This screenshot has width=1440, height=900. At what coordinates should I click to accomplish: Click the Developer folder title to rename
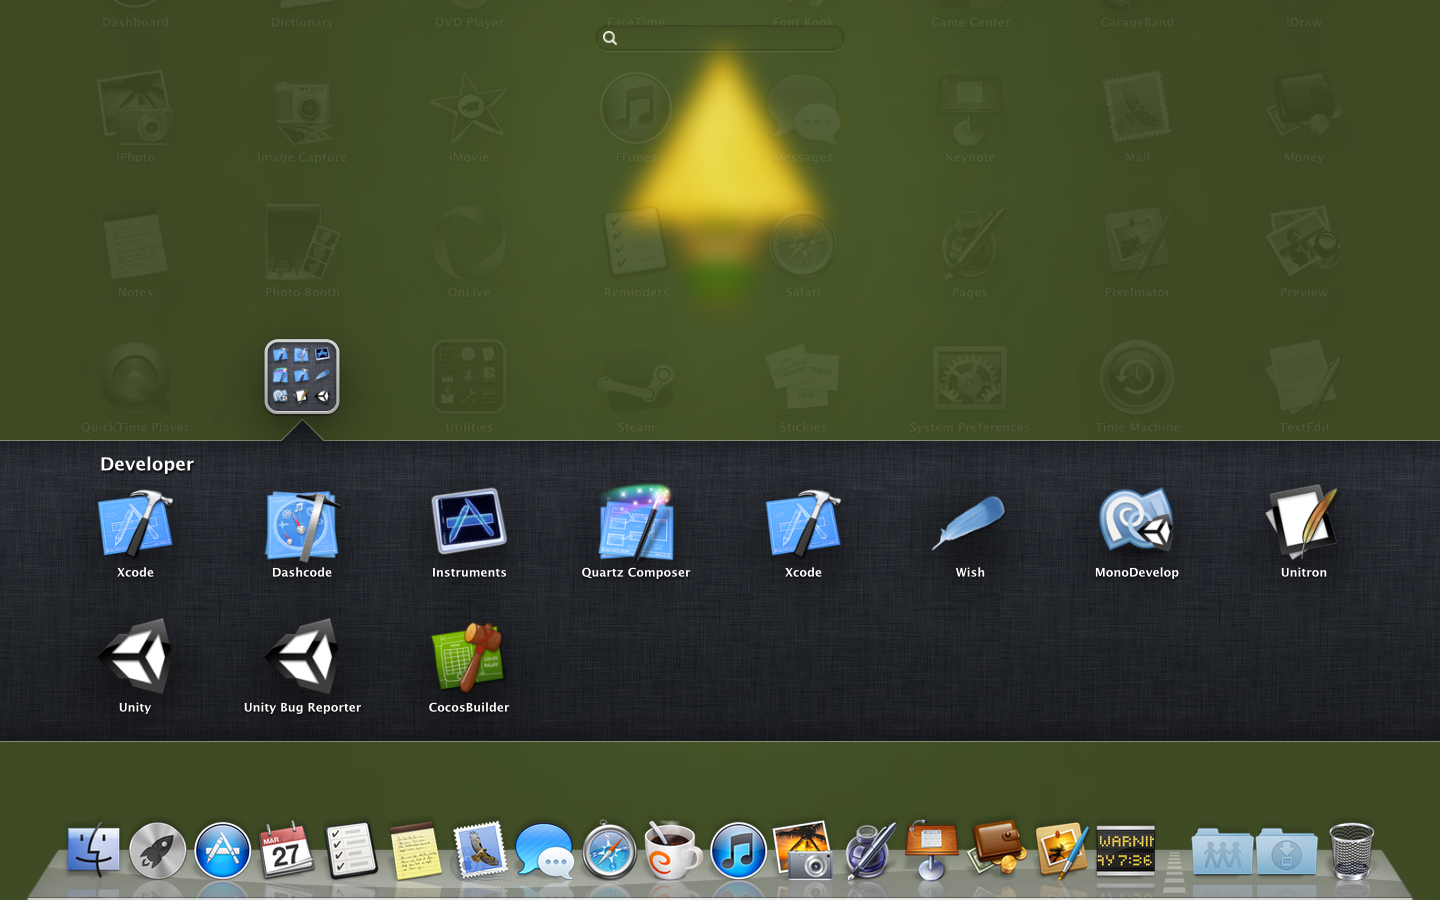147,464
